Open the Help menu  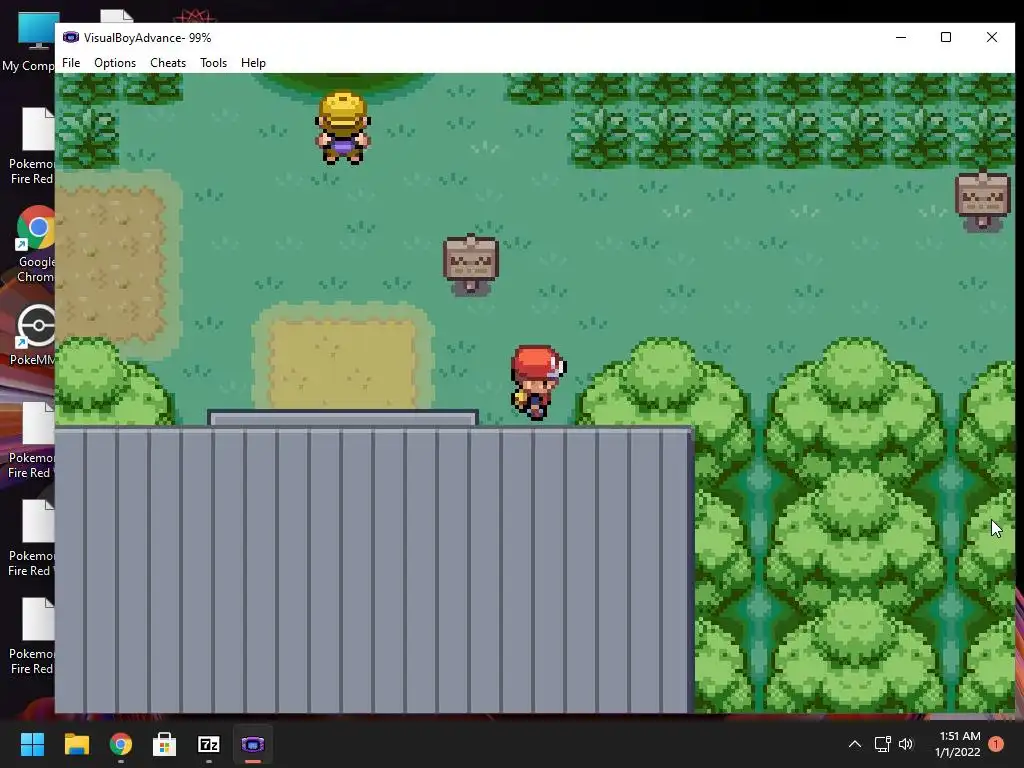pos(253,63)
